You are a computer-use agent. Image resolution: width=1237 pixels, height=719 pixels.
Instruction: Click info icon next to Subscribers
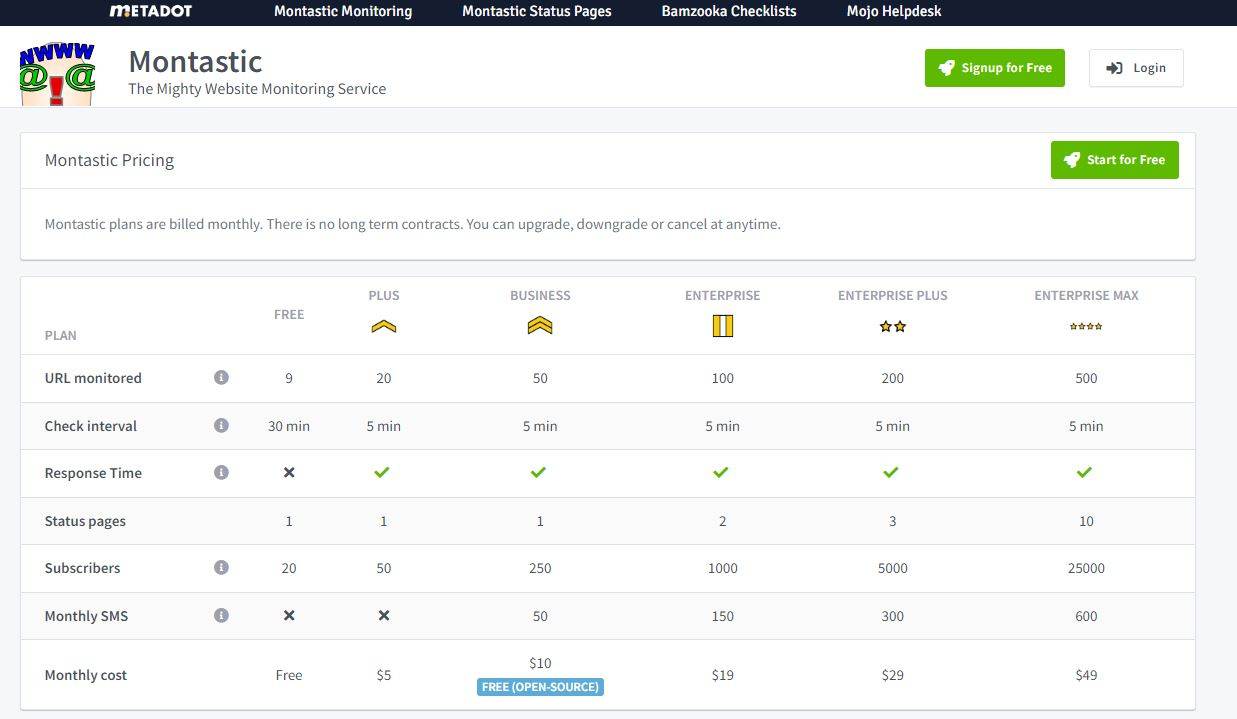pyautogui.click(x=221, y=567)
